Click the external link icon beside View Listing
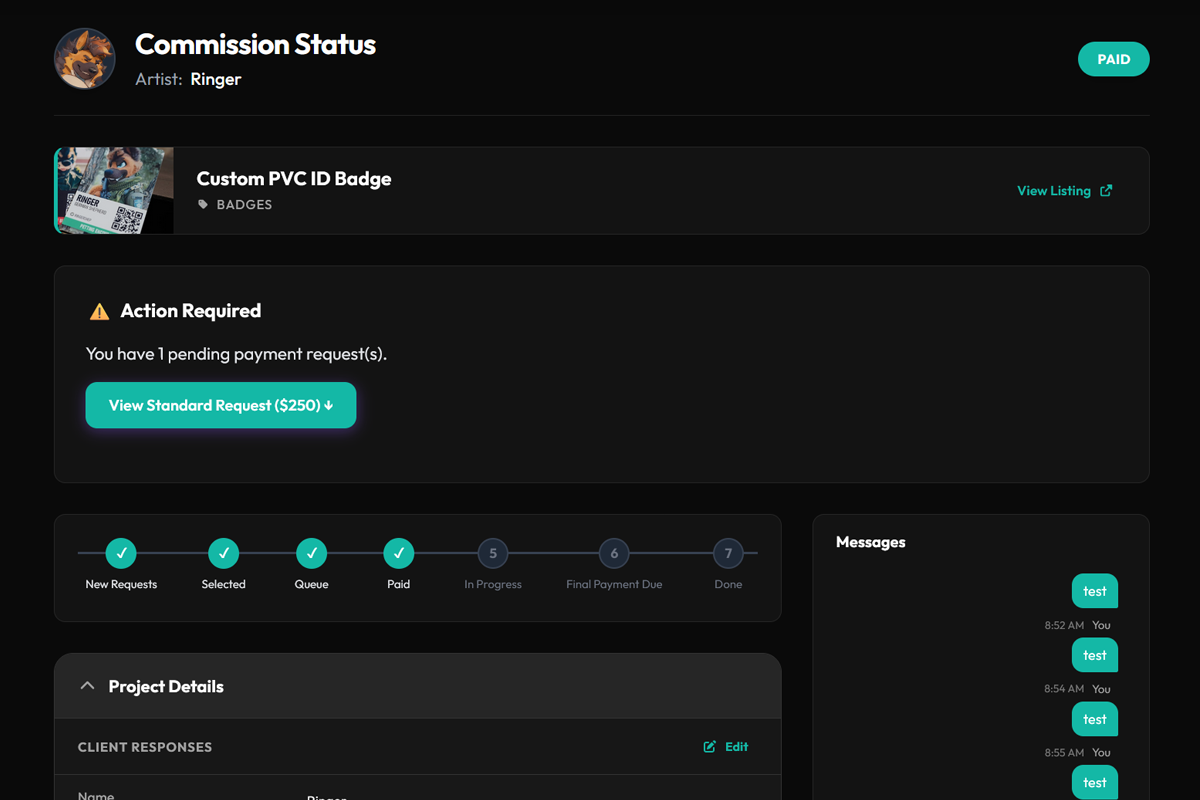This screenshot has width=1200, height=800. point(1106,191)
